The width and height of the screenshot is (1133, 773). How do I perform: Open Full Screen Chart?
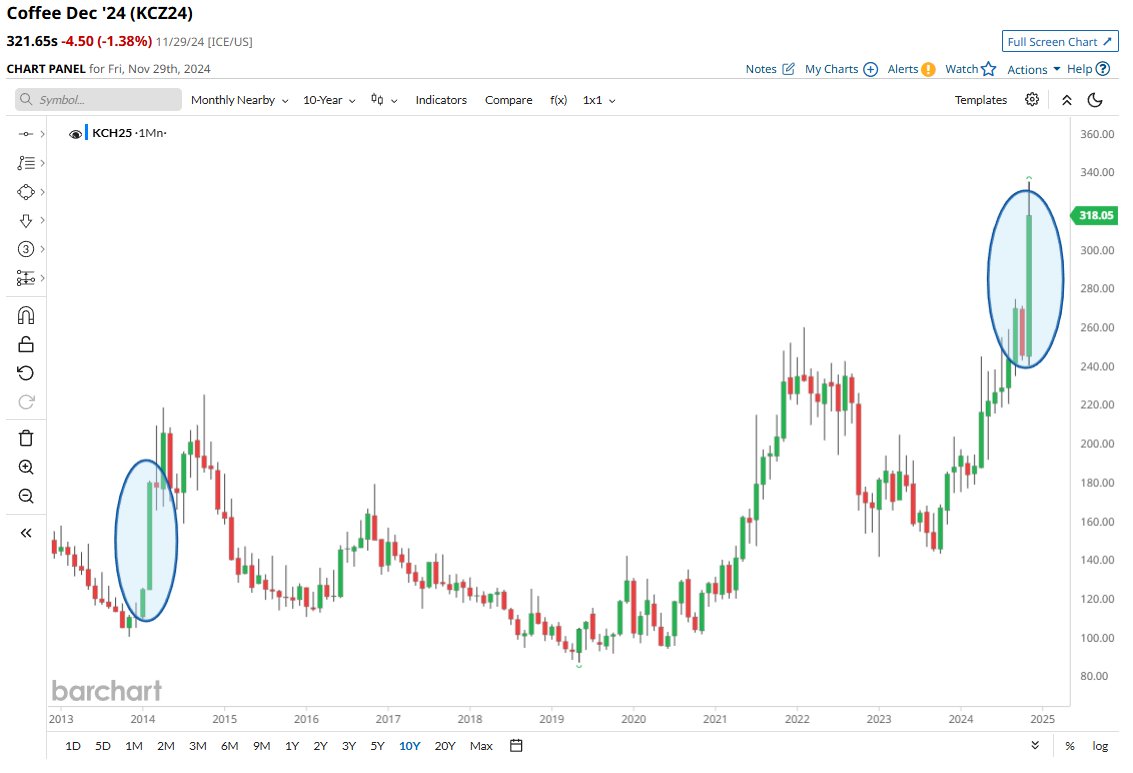tap(1059, 42)
